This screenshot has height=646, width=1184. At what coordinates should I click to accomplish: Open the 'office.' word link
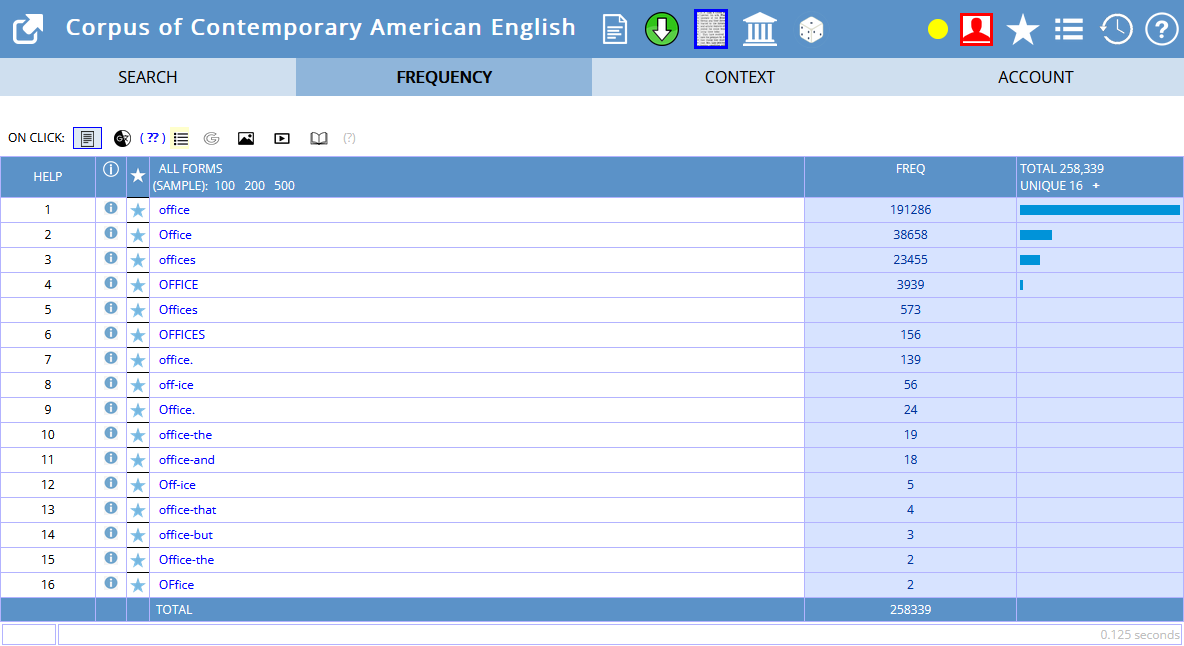(x=176, y=359)
